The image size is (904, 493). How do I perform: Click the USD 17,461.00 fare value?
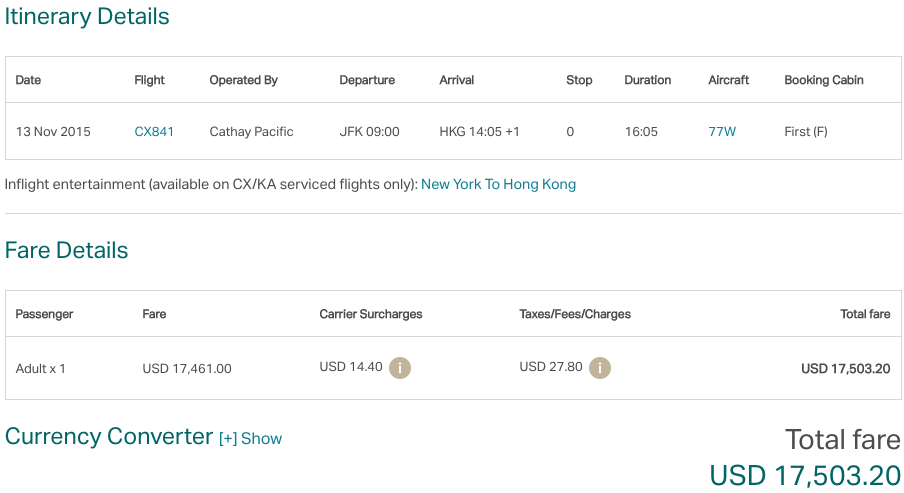coord(187,369)
